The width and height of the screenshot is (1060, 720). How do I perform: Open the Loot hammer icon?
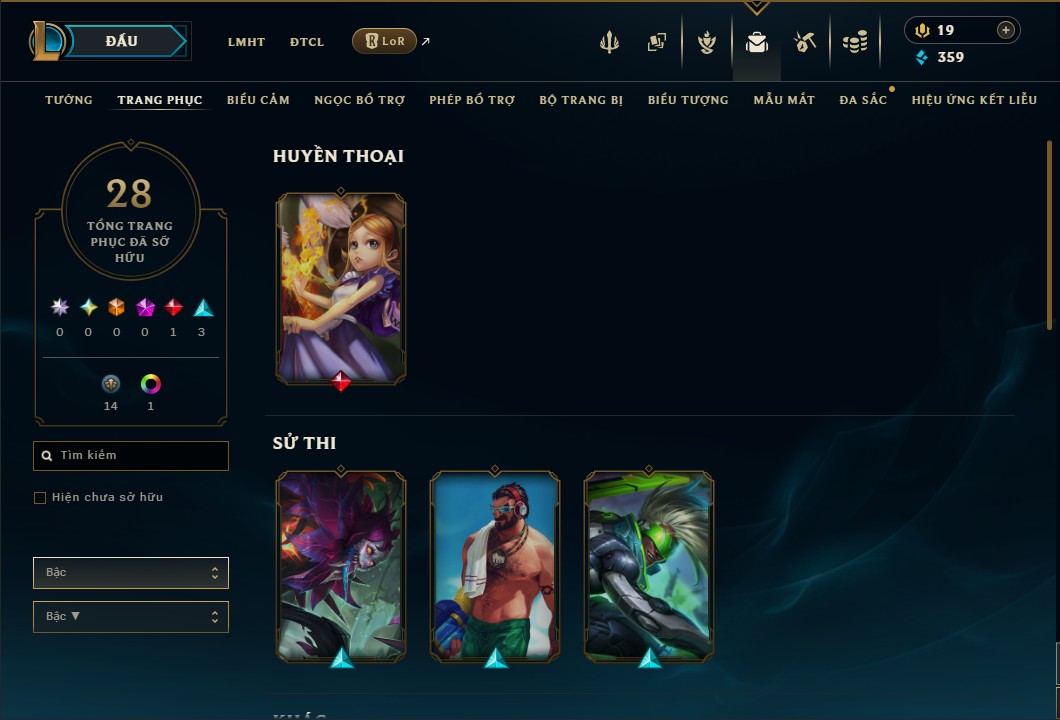point(804,42)
